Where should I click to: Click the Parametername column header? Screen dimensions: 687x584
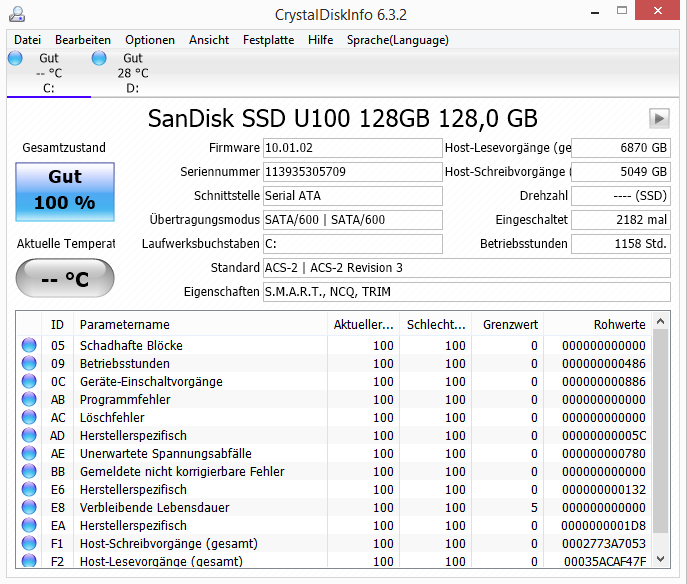point(201,324)
